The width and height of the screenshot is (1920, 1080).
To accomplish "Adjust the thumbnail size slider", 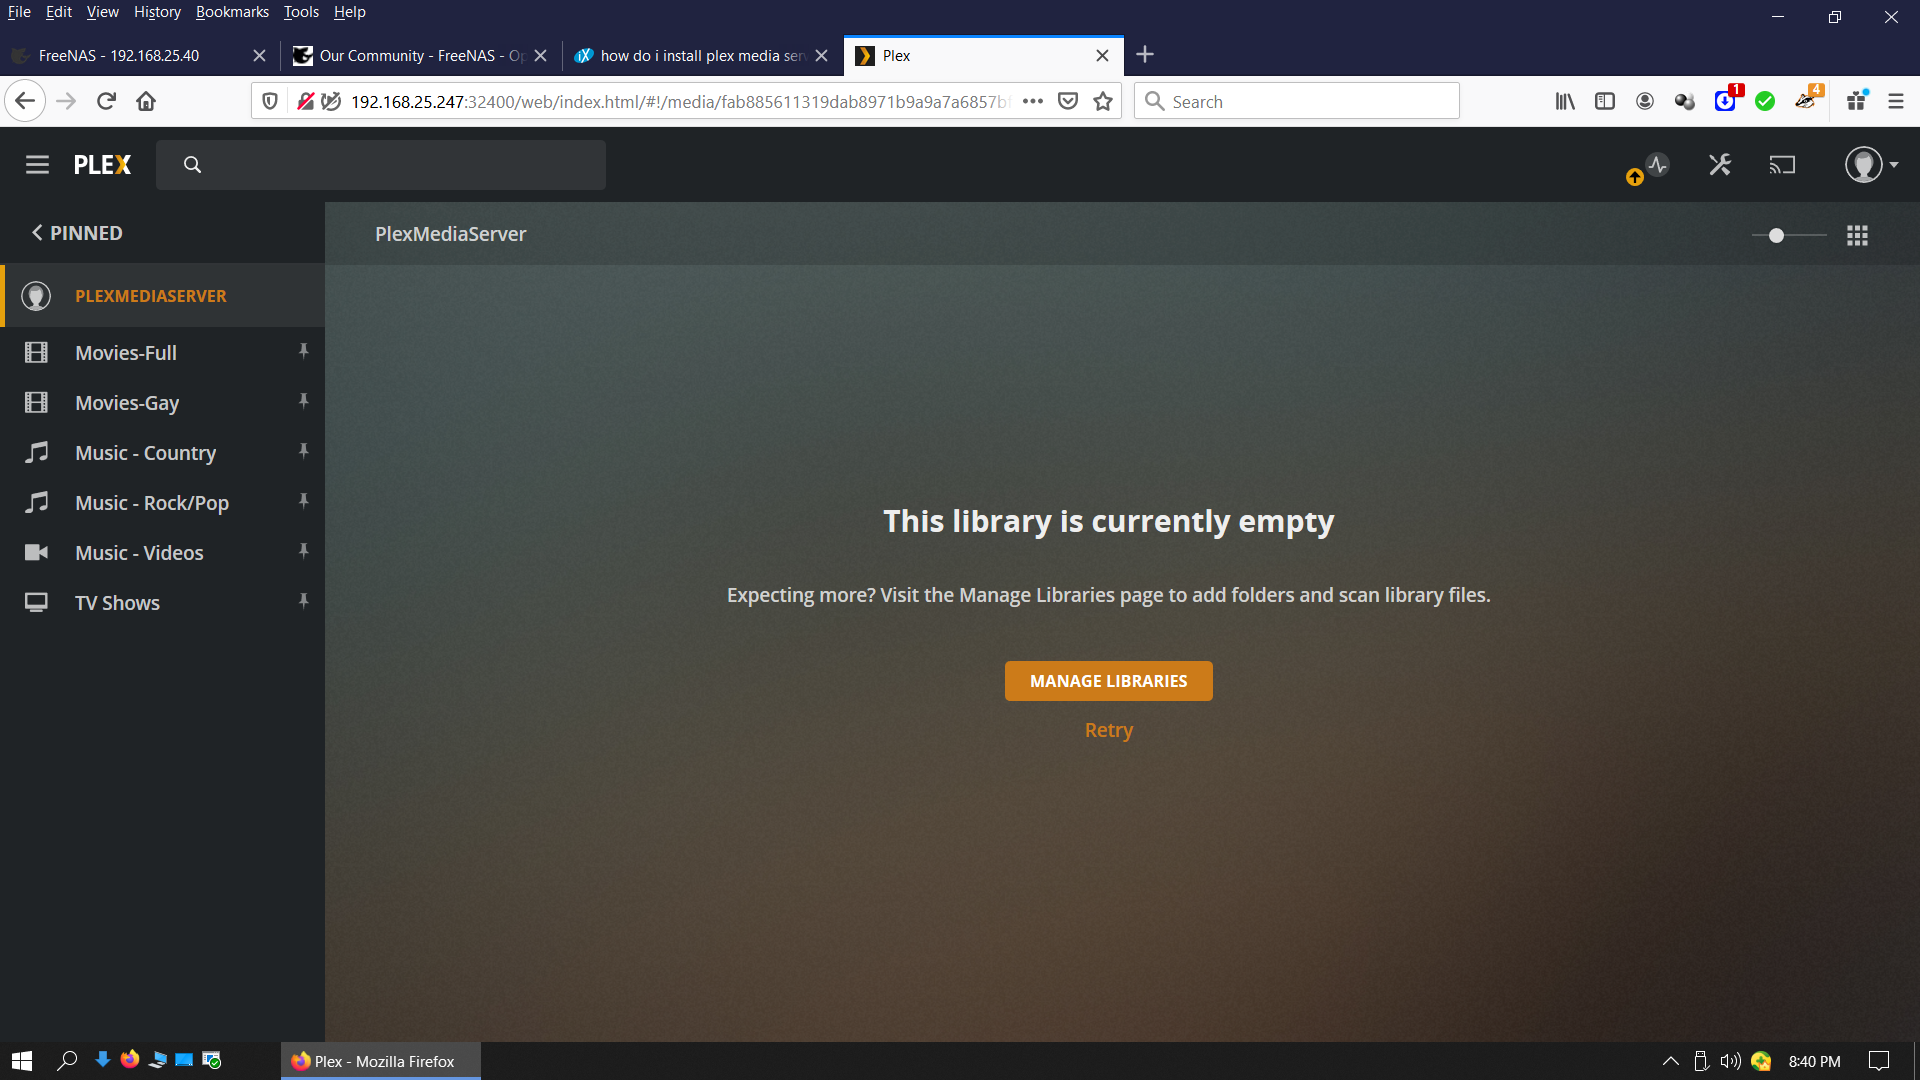I will coord(1776,235).
